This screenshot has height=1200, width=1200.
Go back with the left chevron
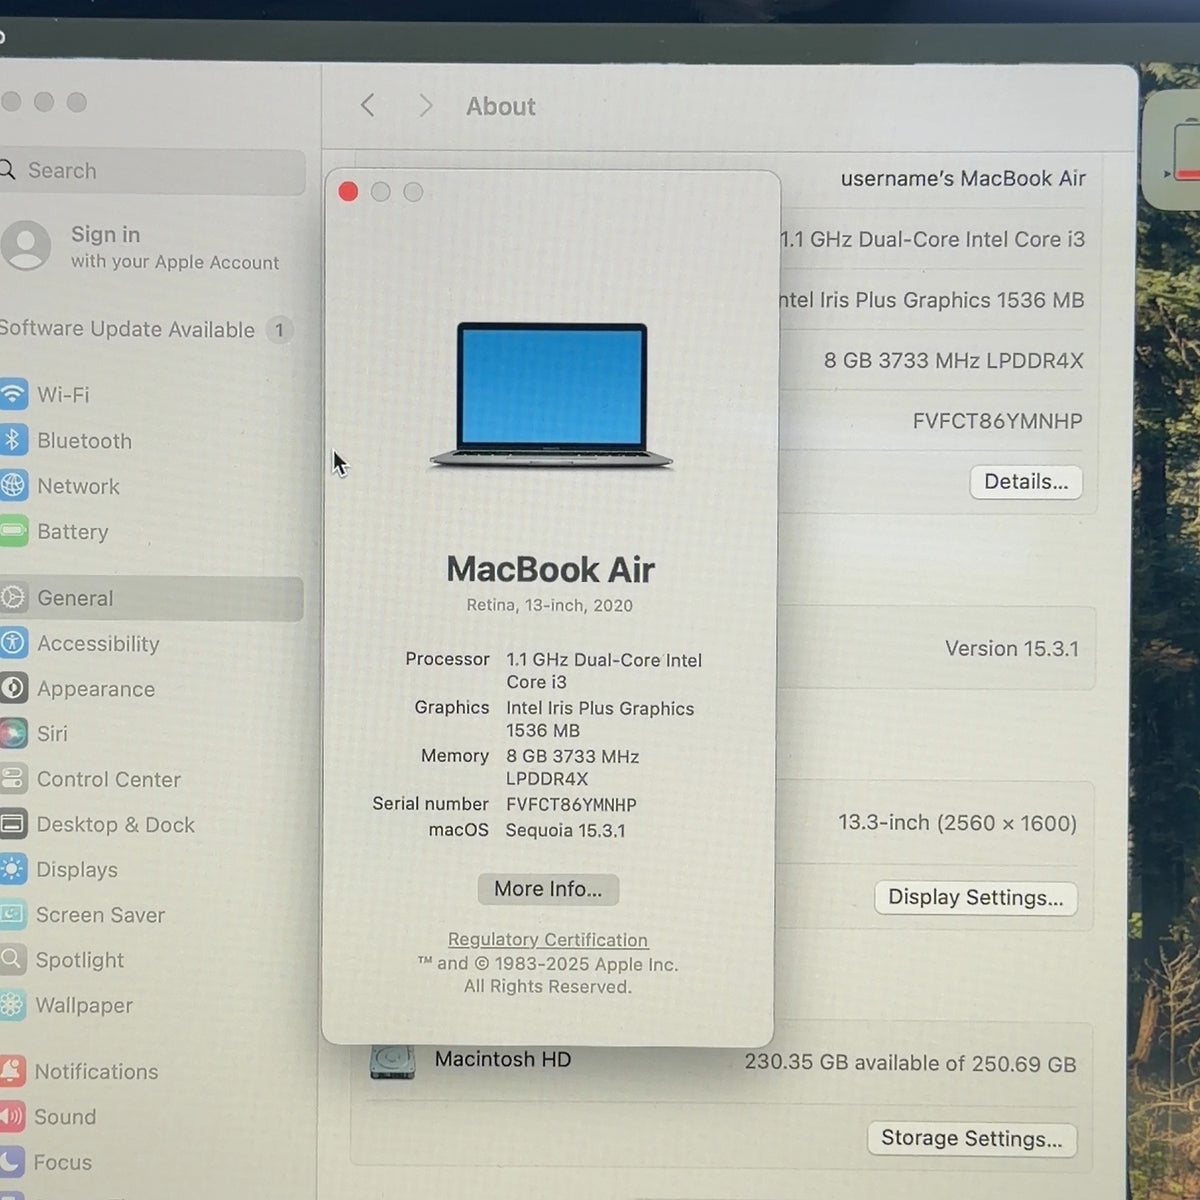[368, 105]
